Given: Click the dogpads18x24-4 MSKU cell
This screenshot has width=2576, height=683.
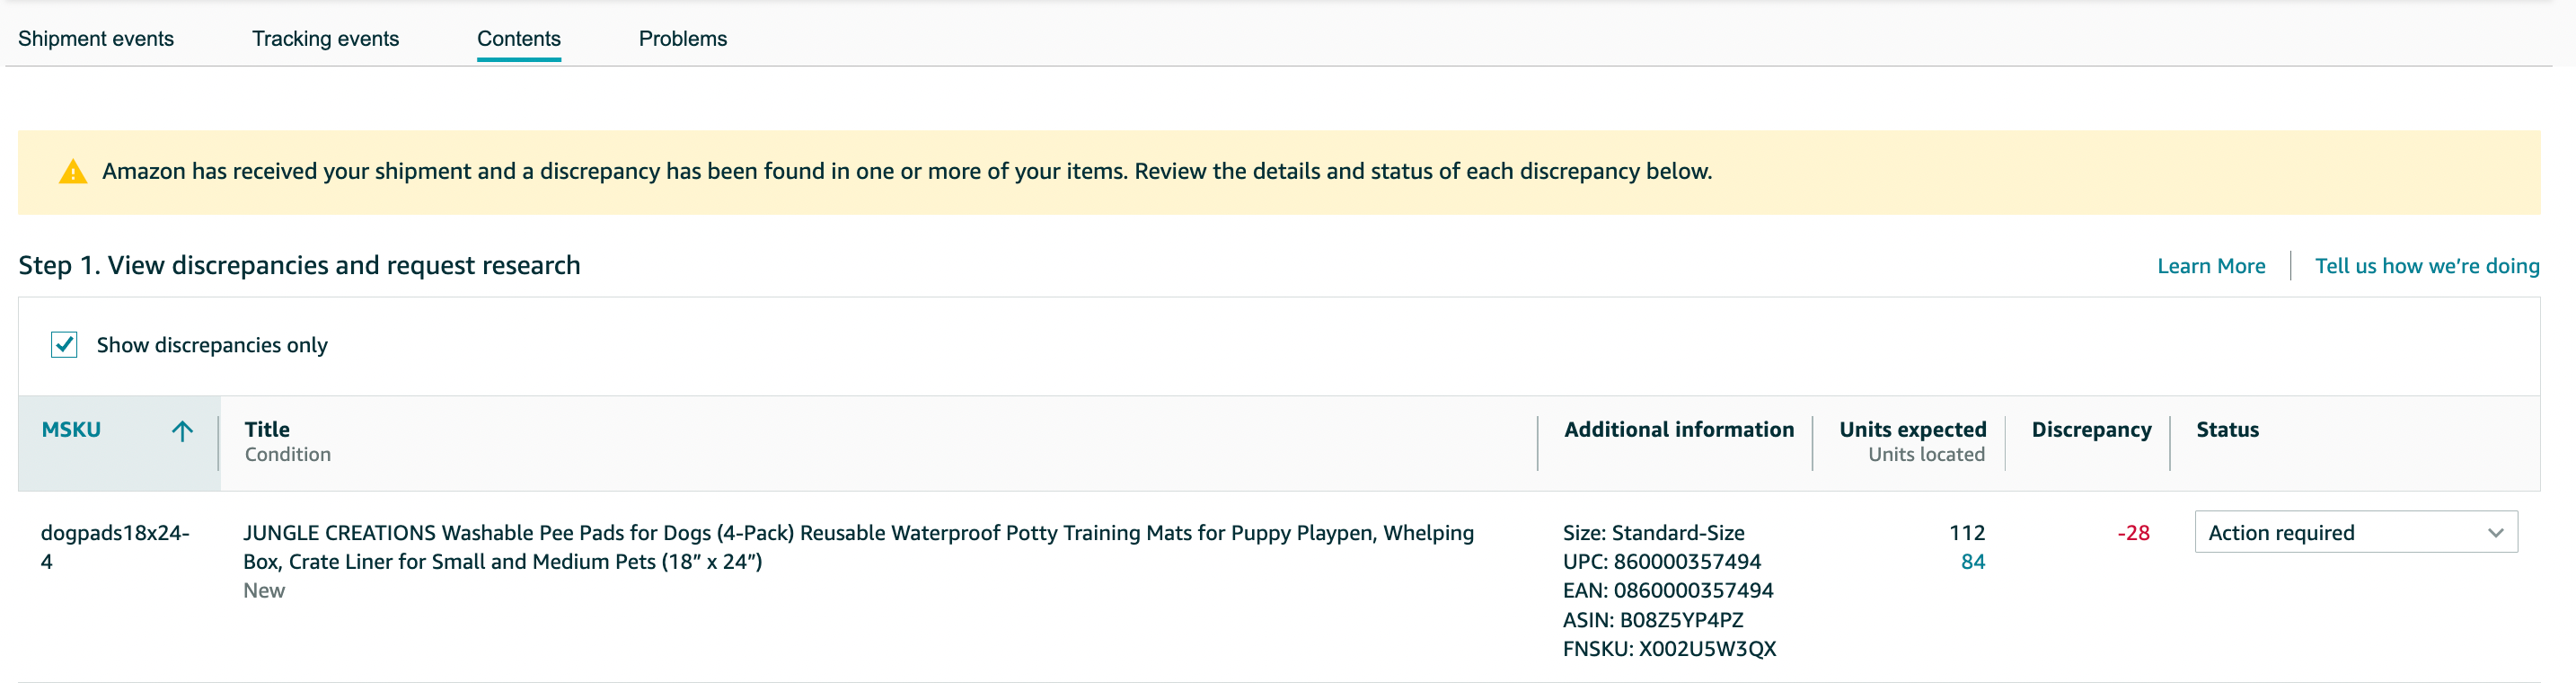Looking at the screenshot, I should [115, 547].
